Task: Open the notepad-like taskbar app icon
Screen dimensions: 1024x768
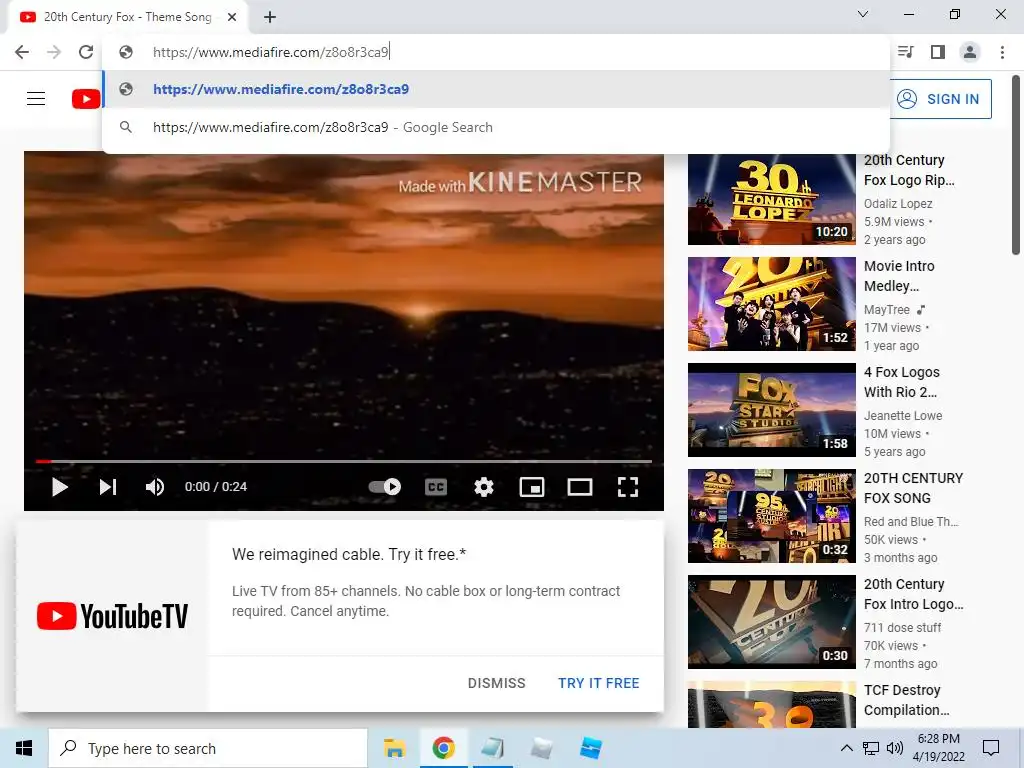Action: point(492,748)
